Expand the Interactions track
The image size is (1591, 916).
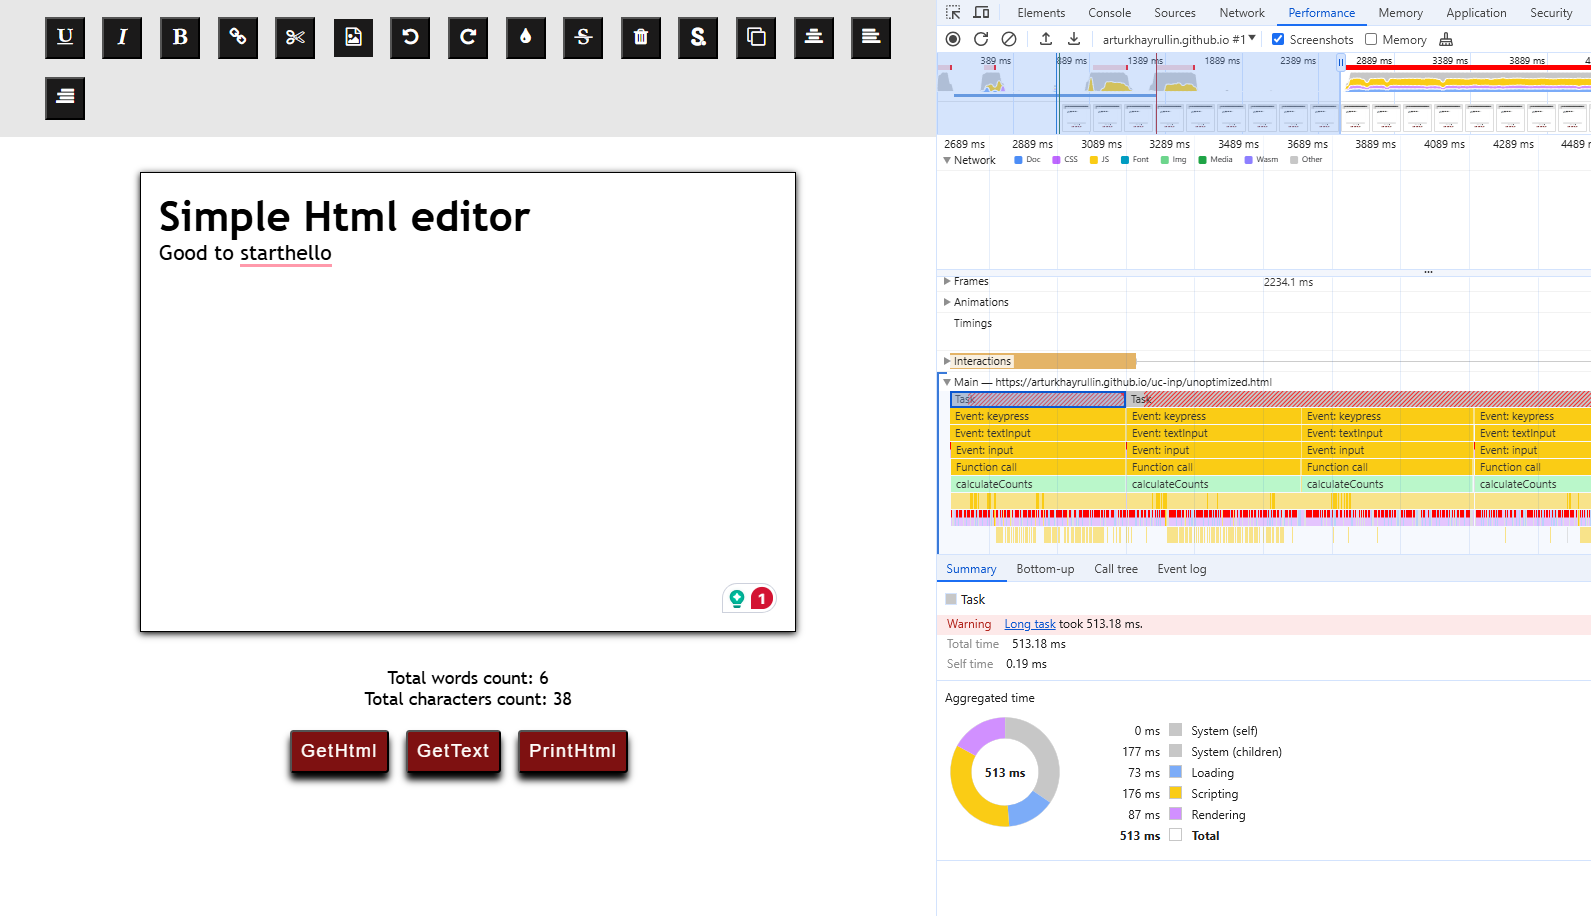947,361
